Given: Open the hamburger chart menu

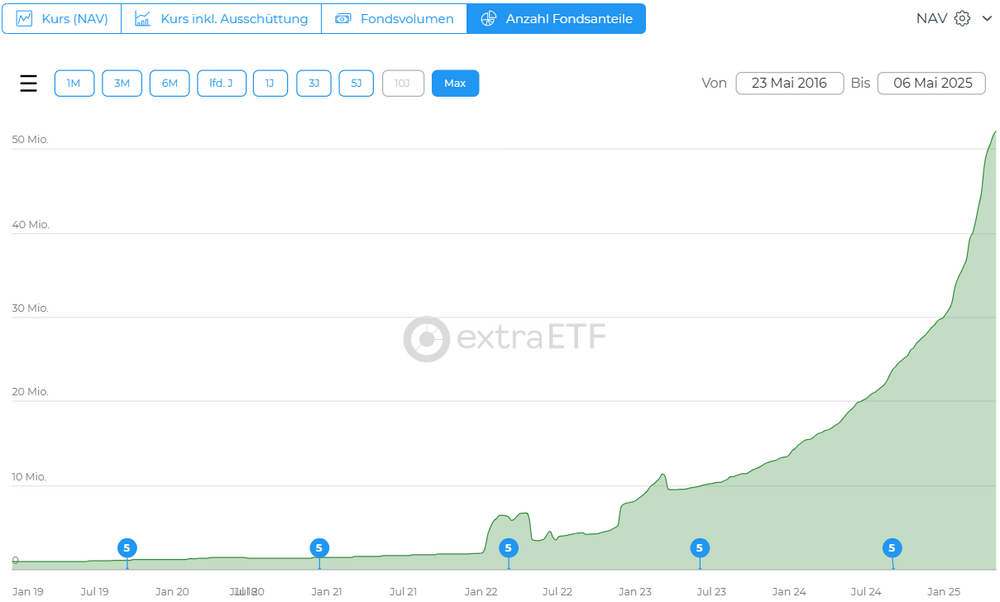Looking at the screenshot, I should [28, 83].
